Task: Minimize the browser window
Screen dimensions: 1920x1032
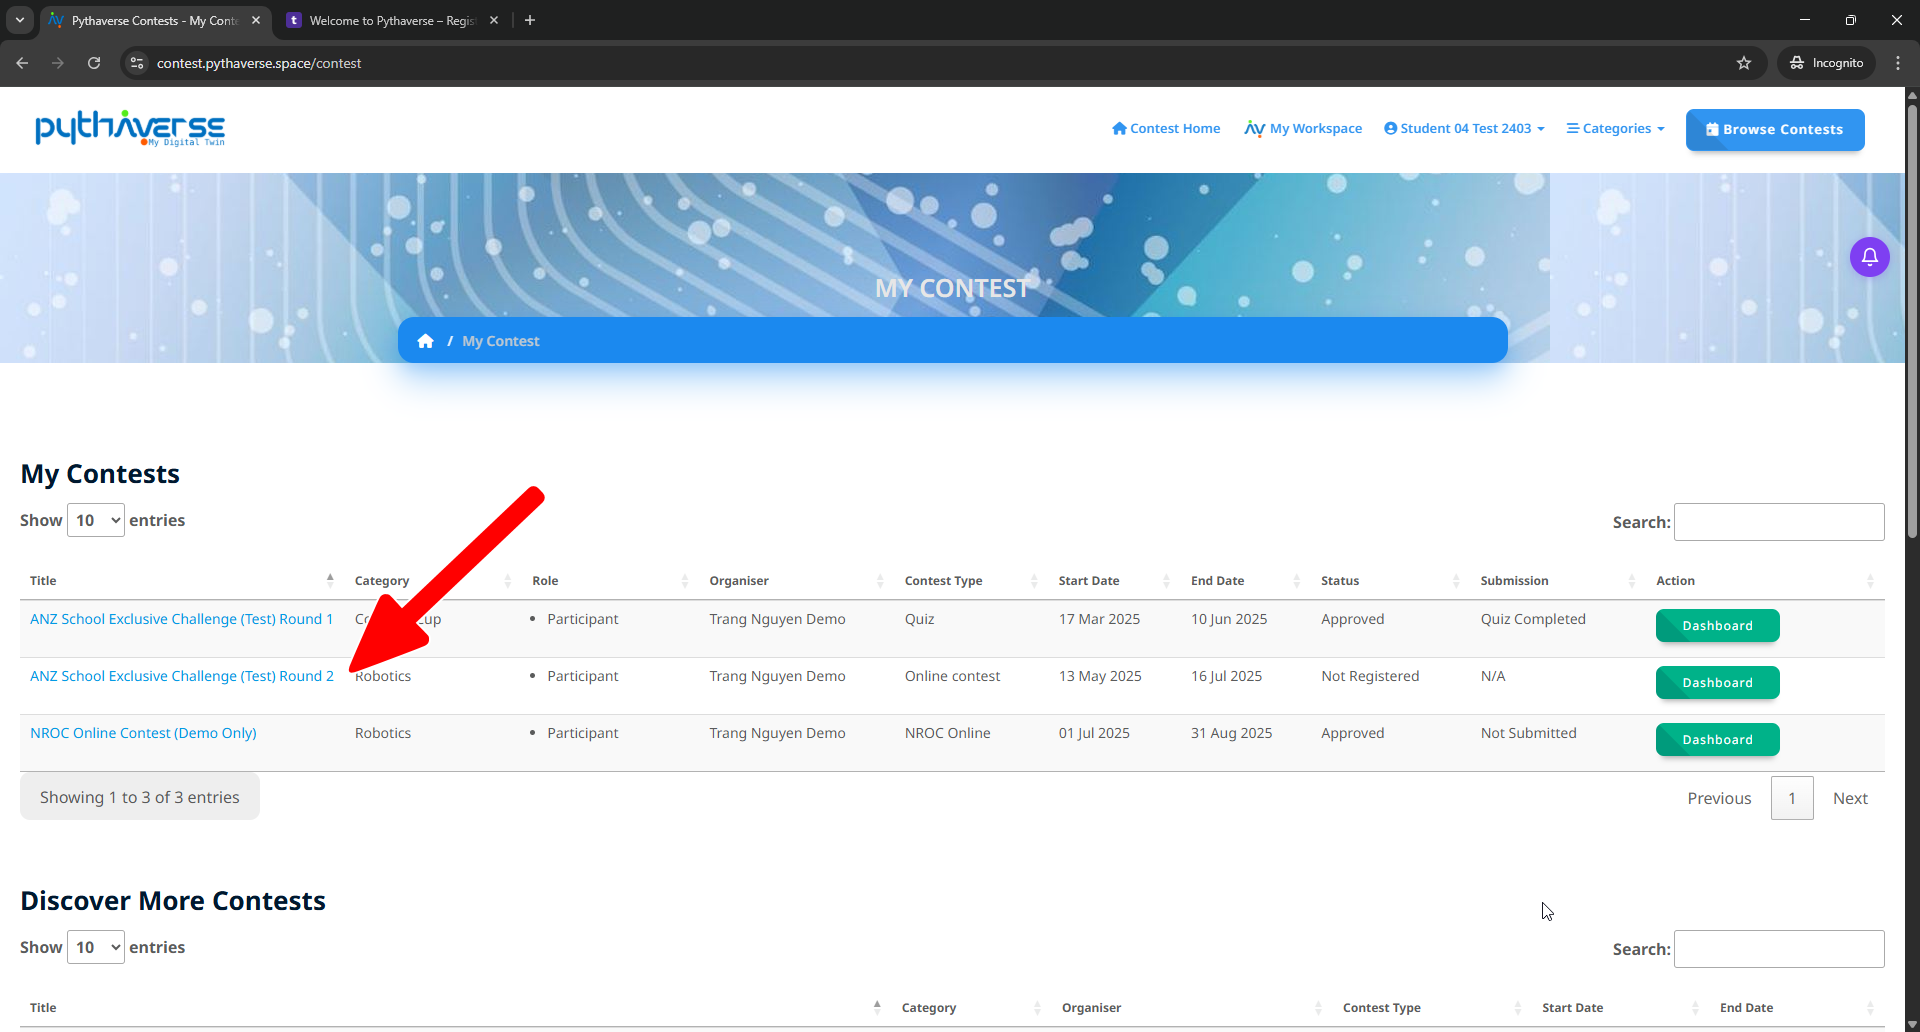Action: (x=1805, y=20)
